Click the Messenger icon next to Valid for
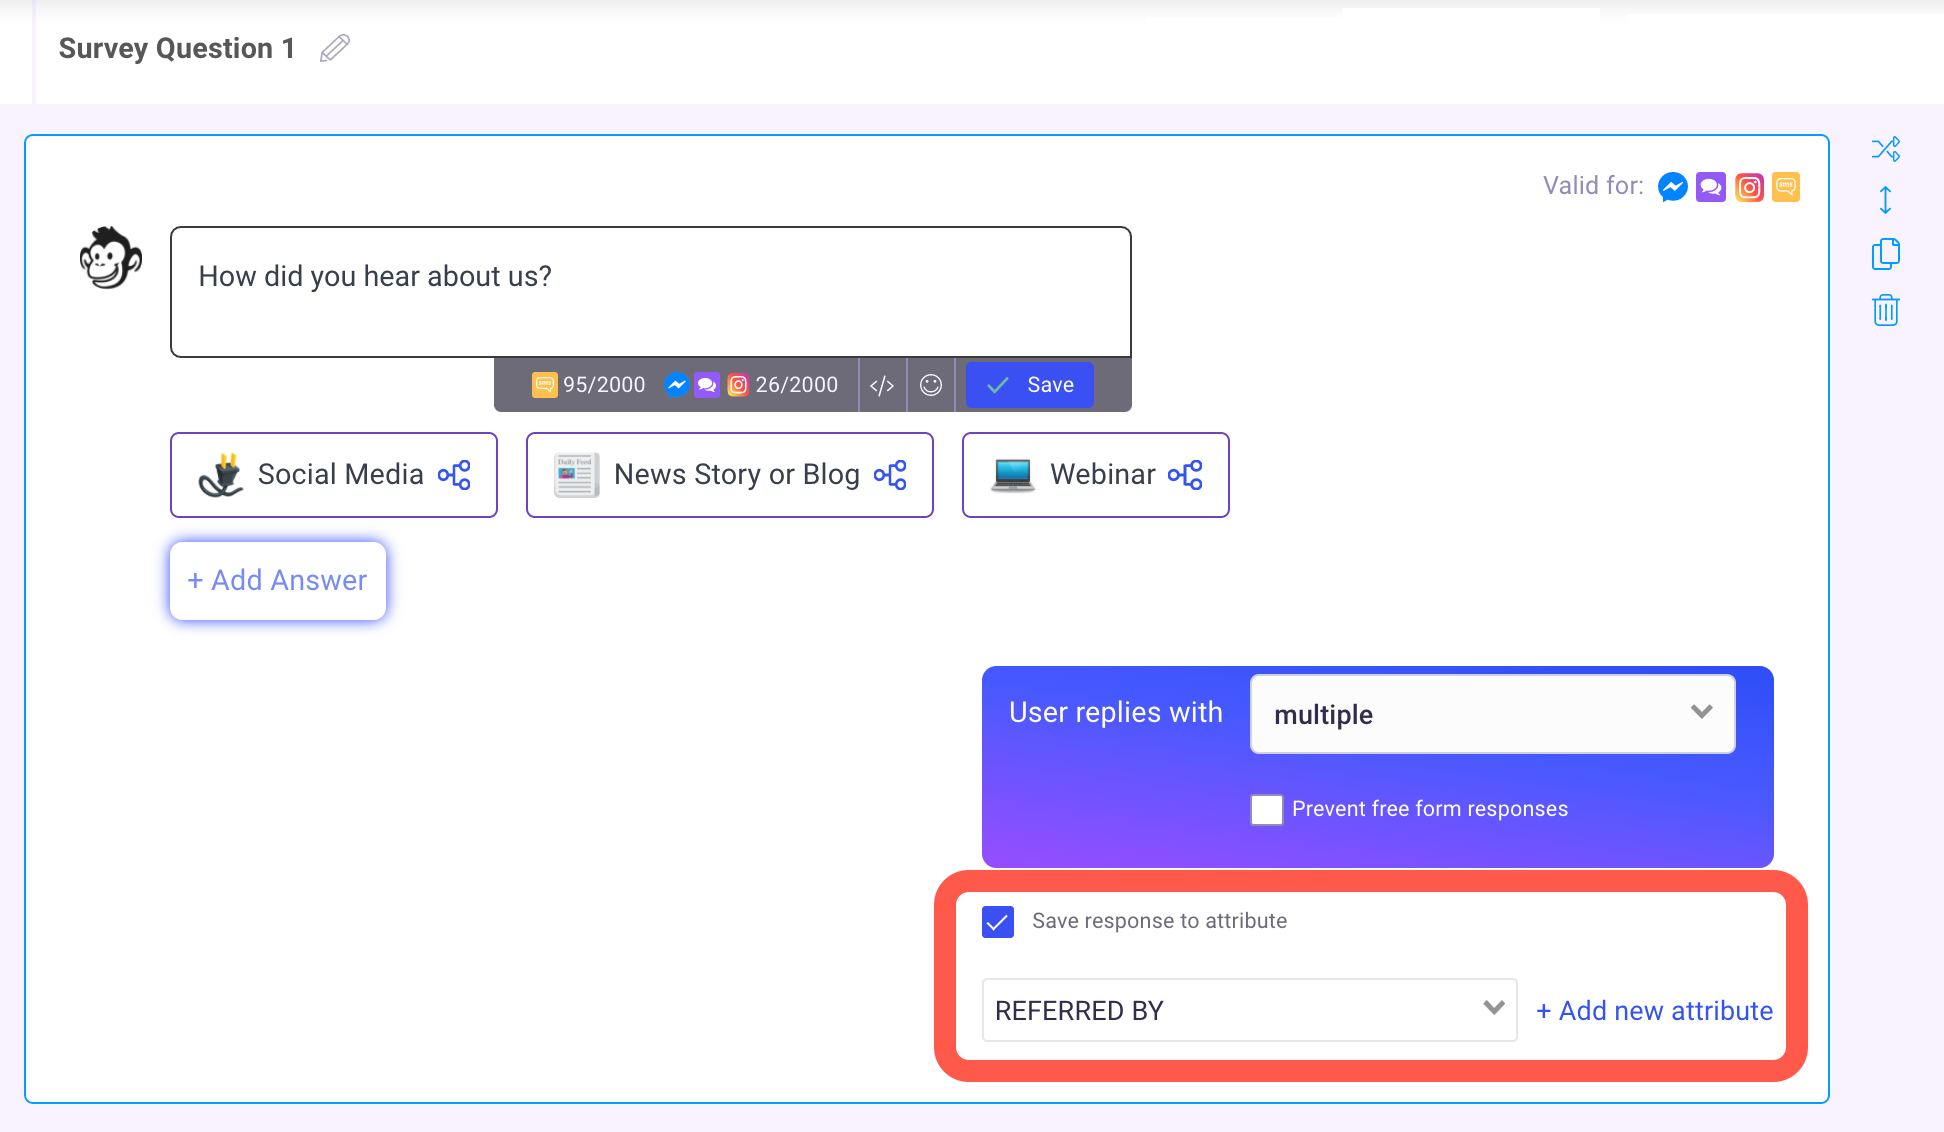This screenshot has height=1132, width=1944. pos(1673,187)
